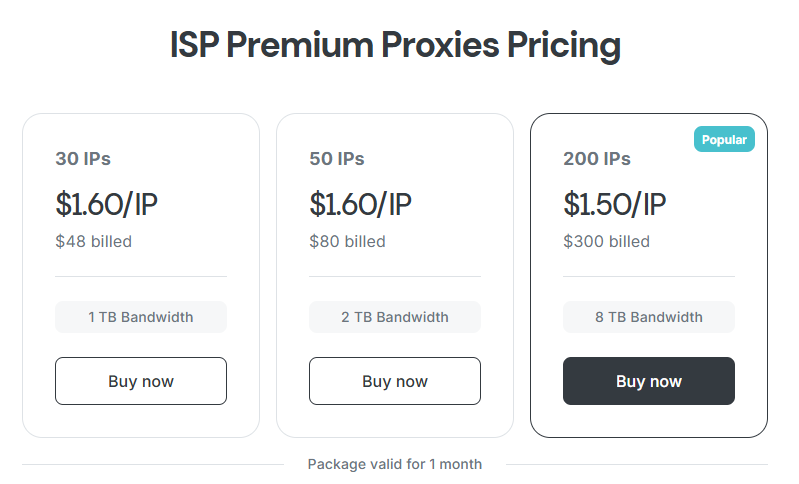
Task: Select the 1 TB Bandwidth pill
Action: (141, 317)
